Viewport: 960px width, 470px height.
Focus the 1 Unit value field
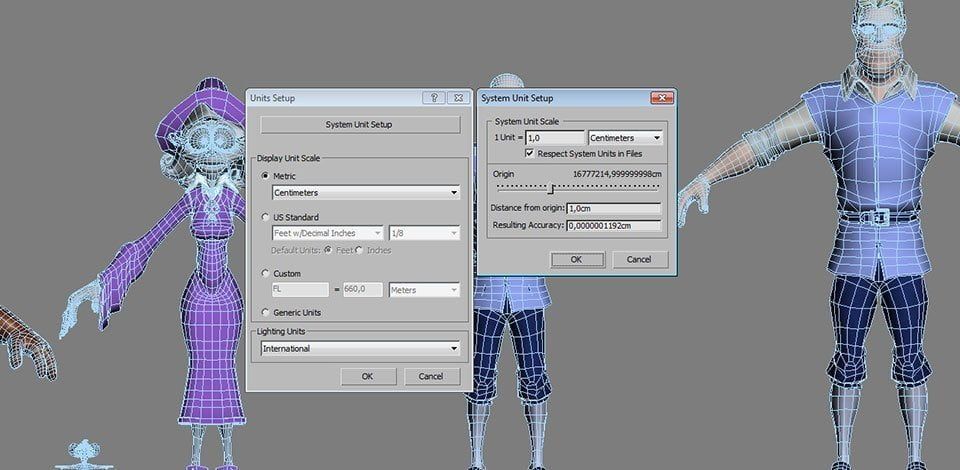[x=555, y=138]
